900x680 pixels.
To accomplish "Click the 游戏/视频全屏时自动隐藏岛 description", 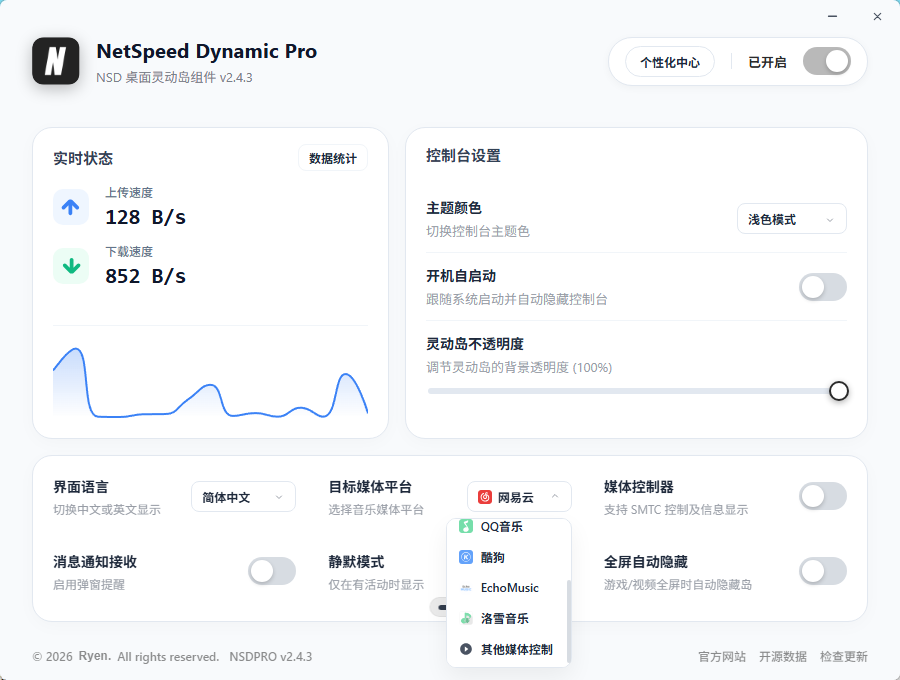I will 678,584.
